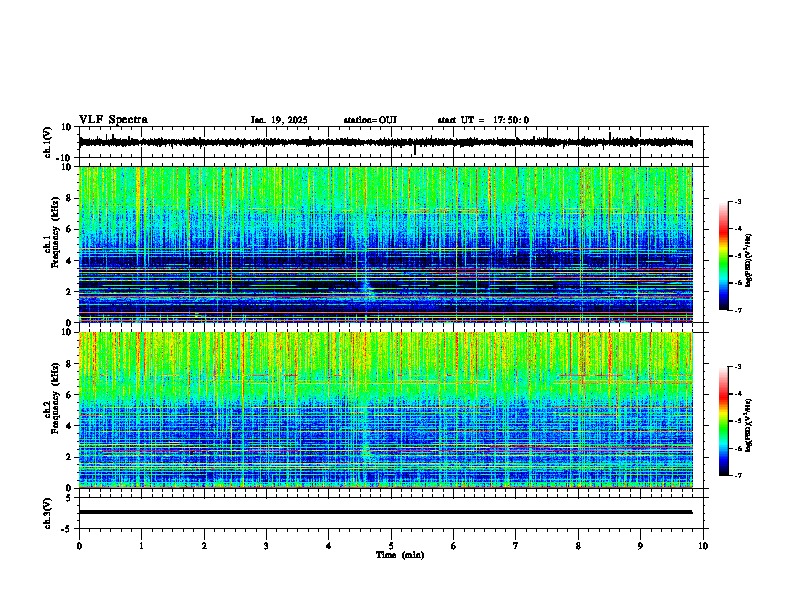Click the "Time (min)" x-axis label

click(x=400, y=555)
